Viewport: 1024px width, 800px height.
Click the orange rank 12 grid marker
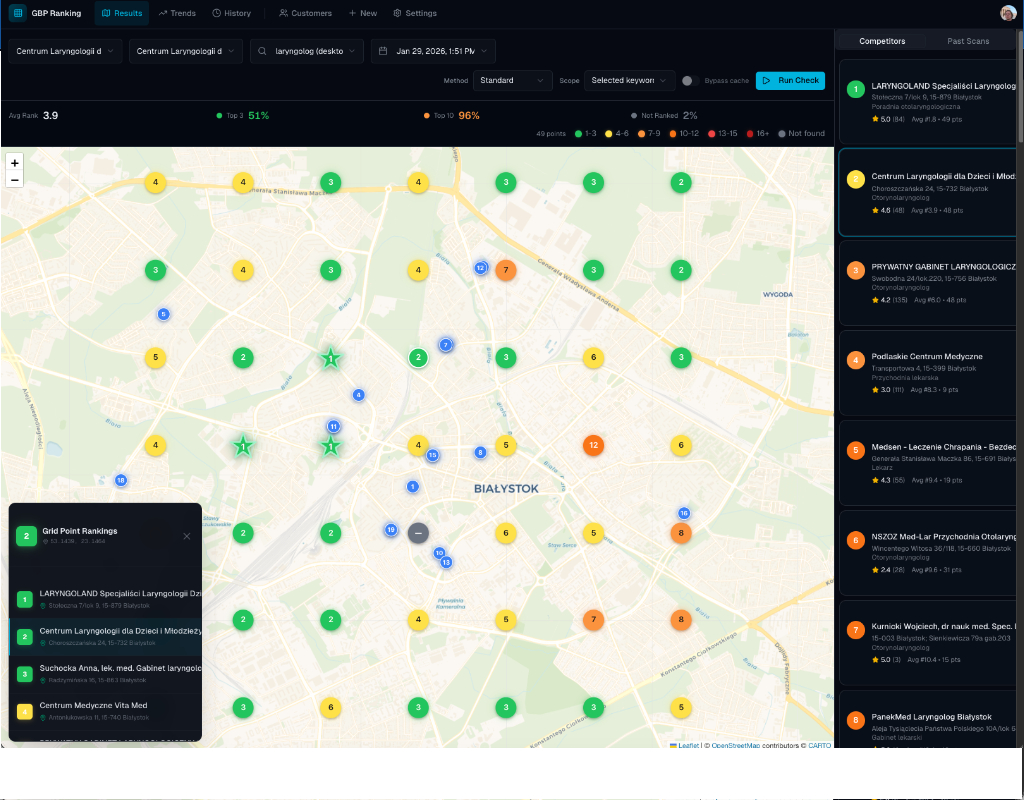coord(593,445)
